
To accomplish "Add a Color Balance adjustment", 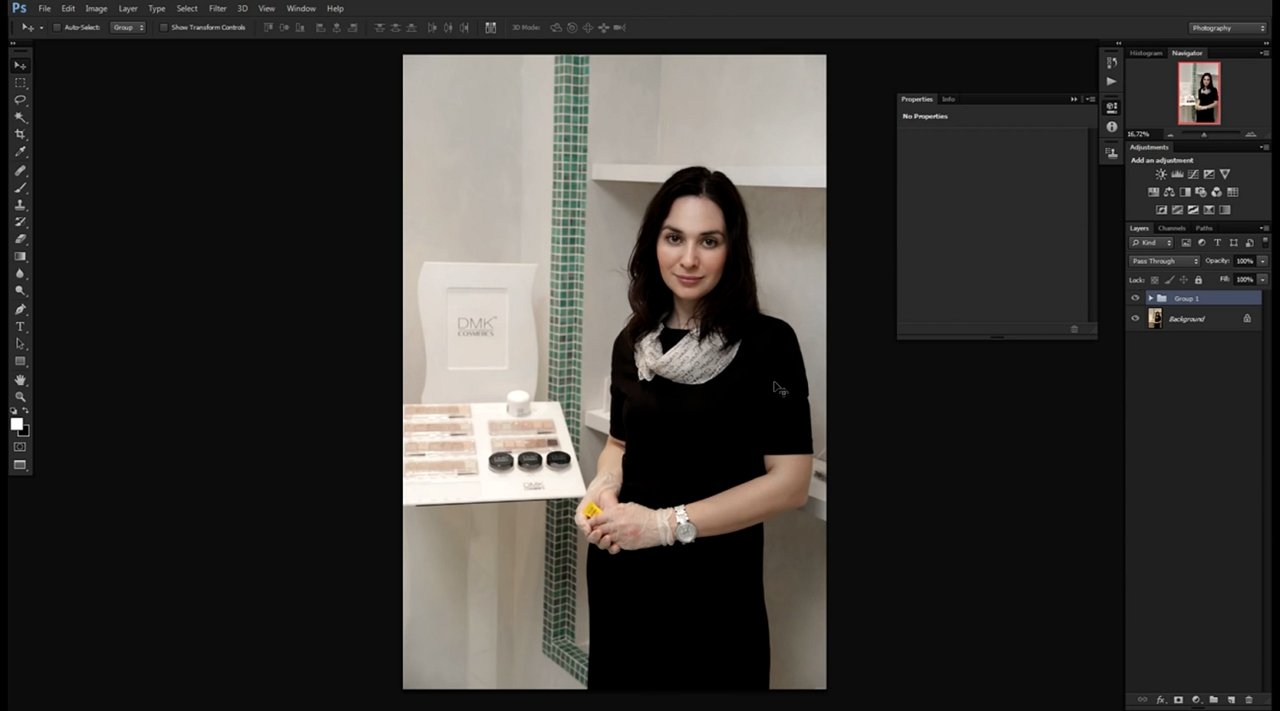I will coord(1169,192).
